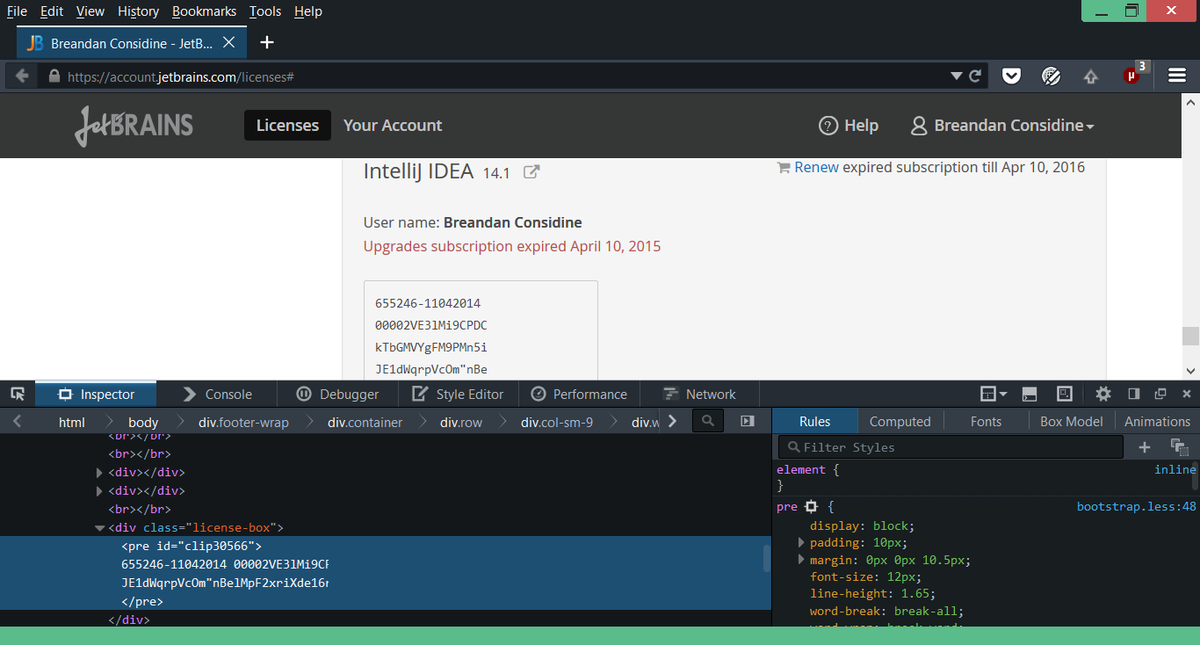The image size is (1200, 645).
Task: Switch to the Debugger tab
Action: pos(338,394)
